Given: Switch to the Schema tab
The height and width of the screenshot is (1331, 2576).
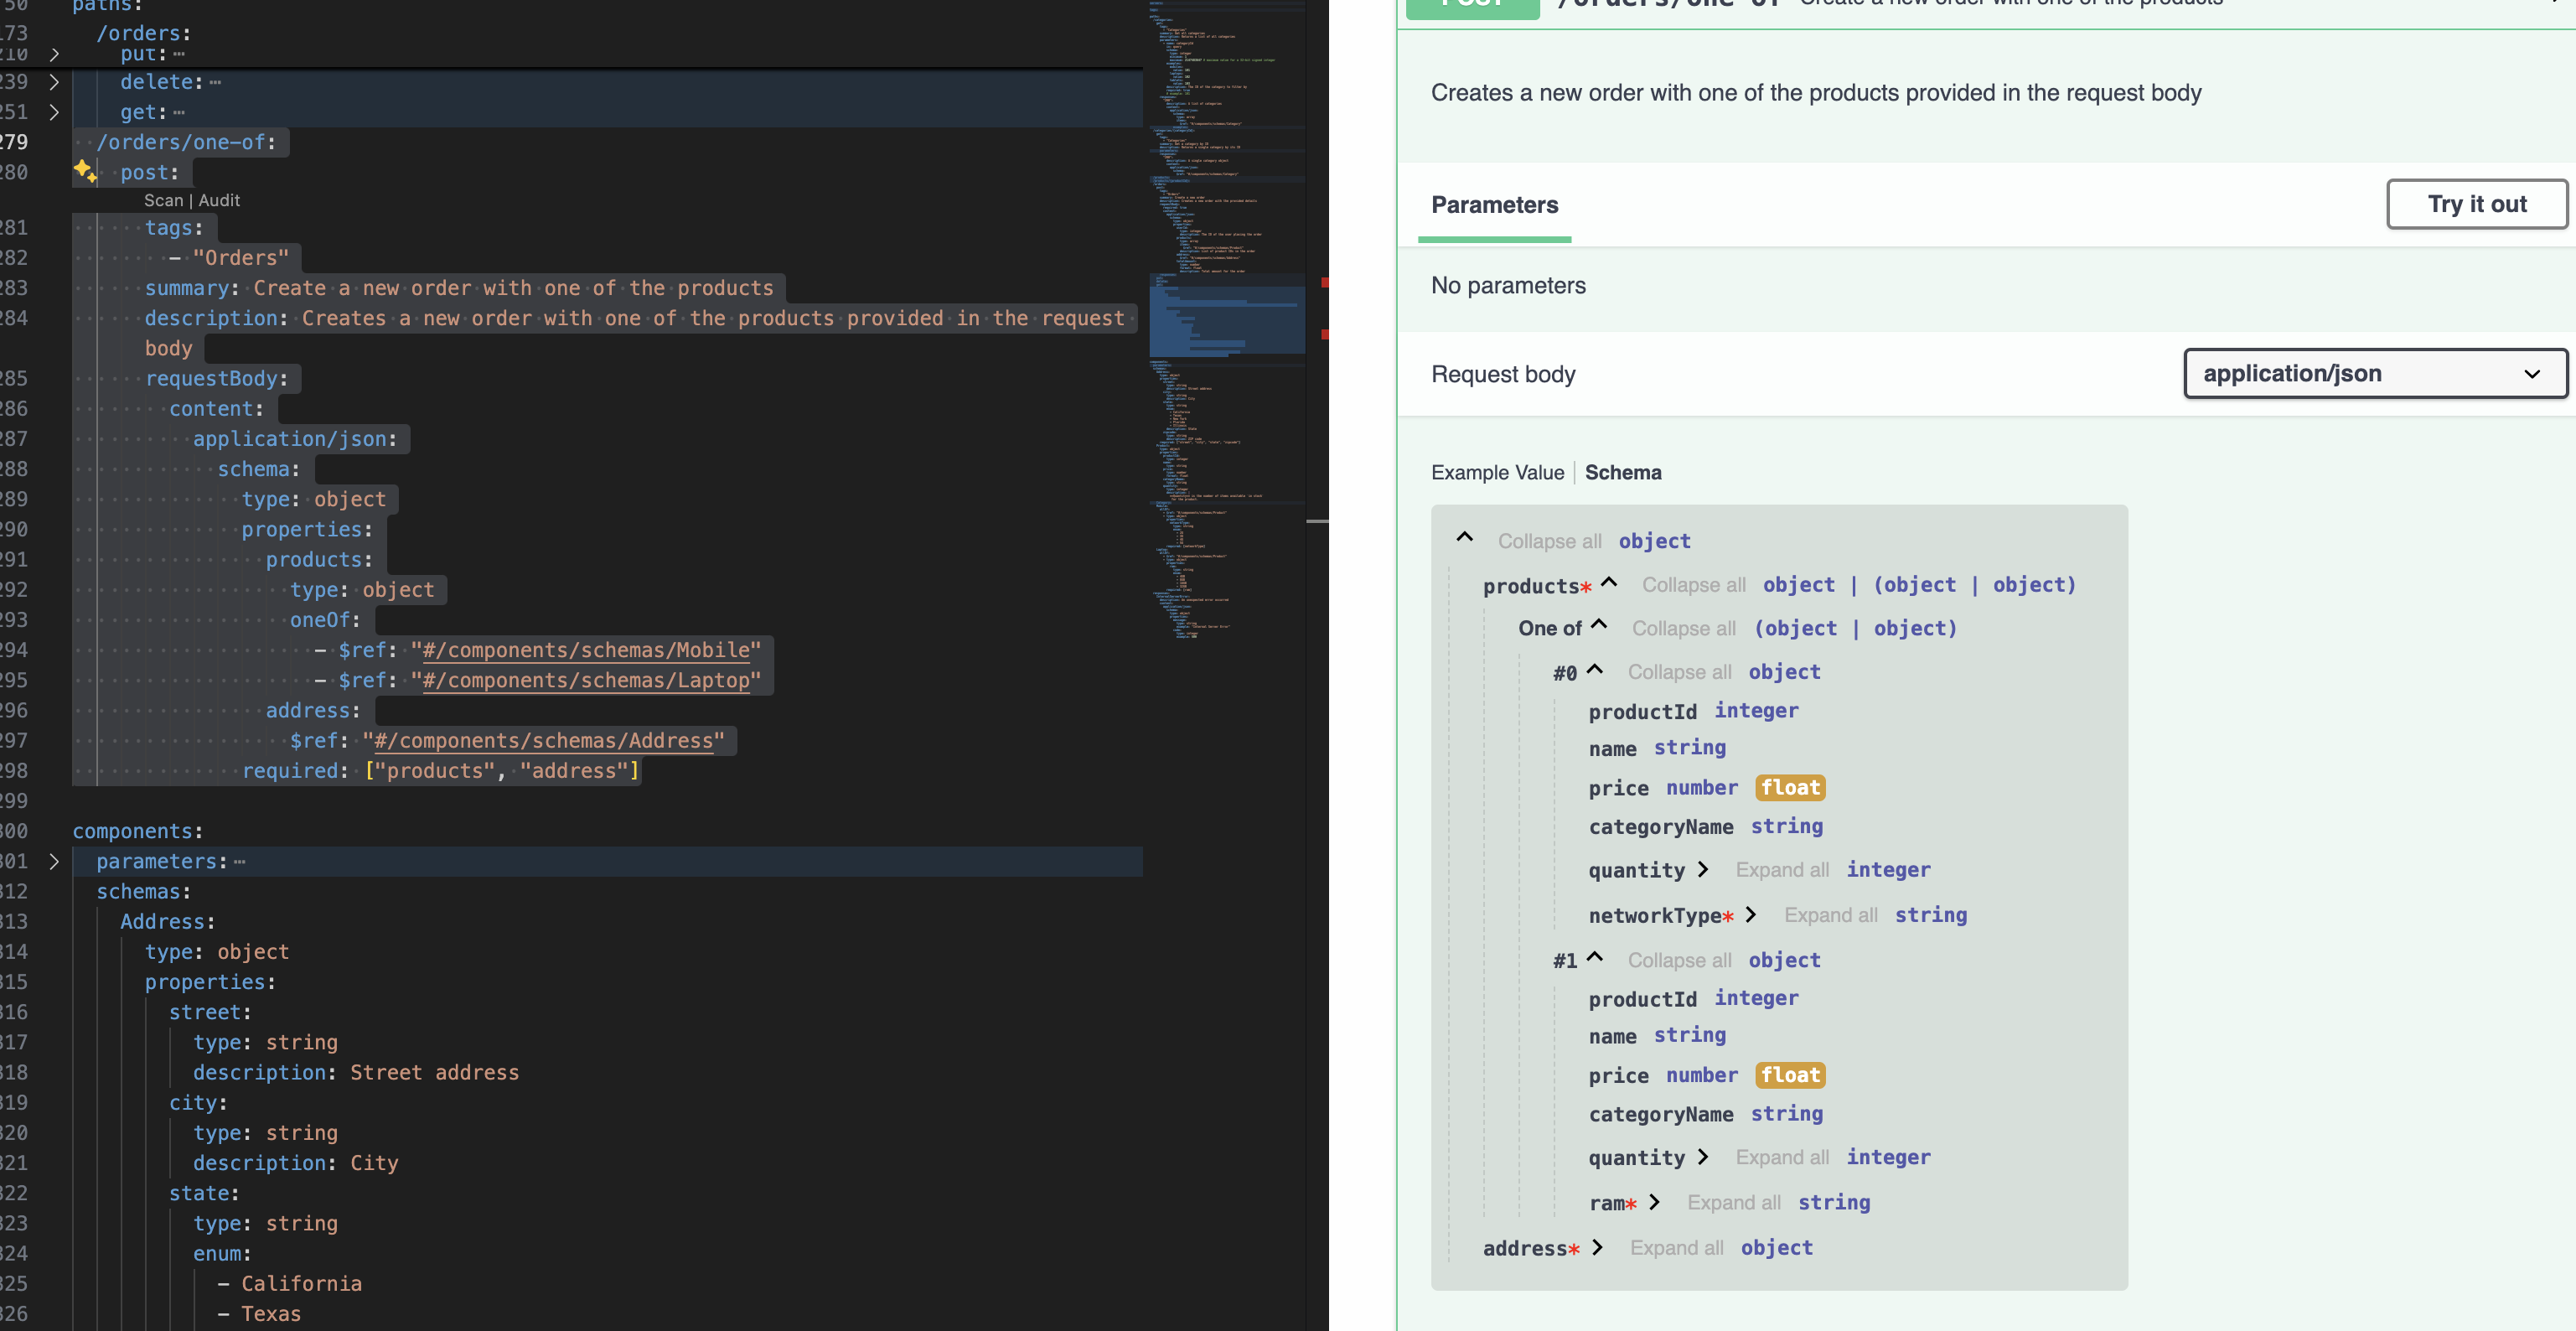Looking at the screenshot, I should pos(1622,472).
